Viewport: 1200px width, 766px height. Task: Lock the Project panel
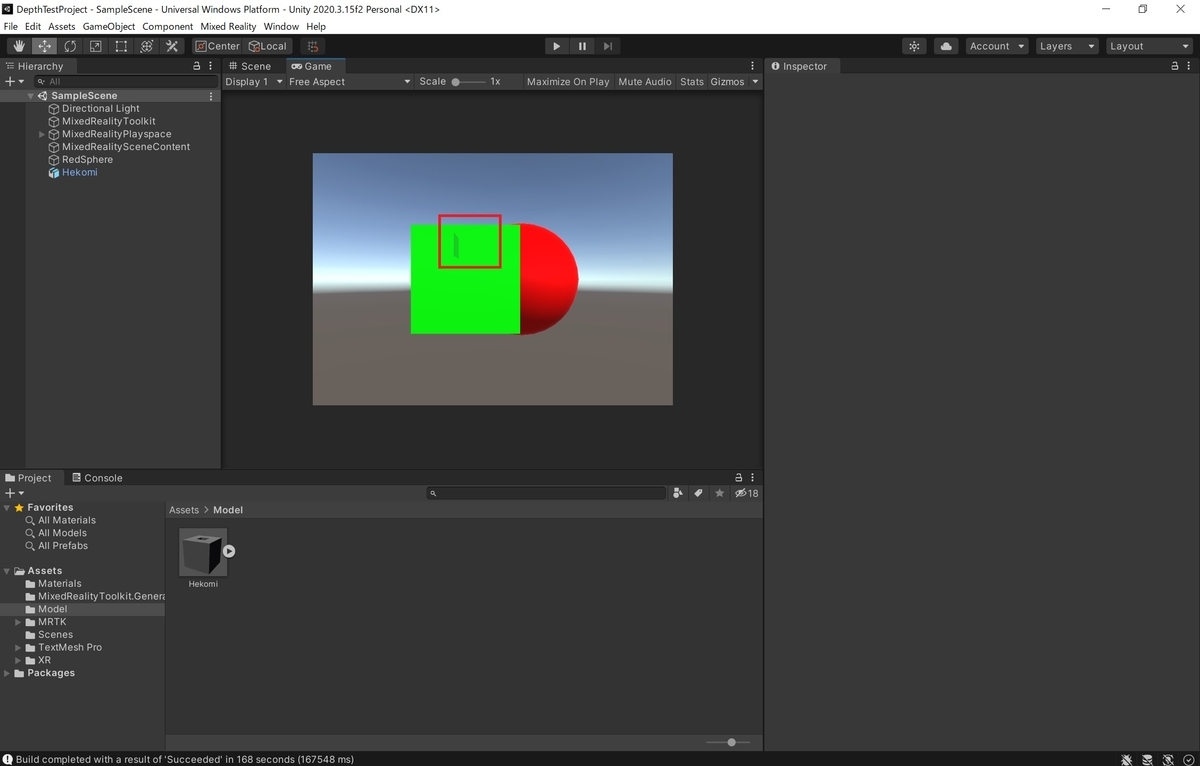(739, 478)
